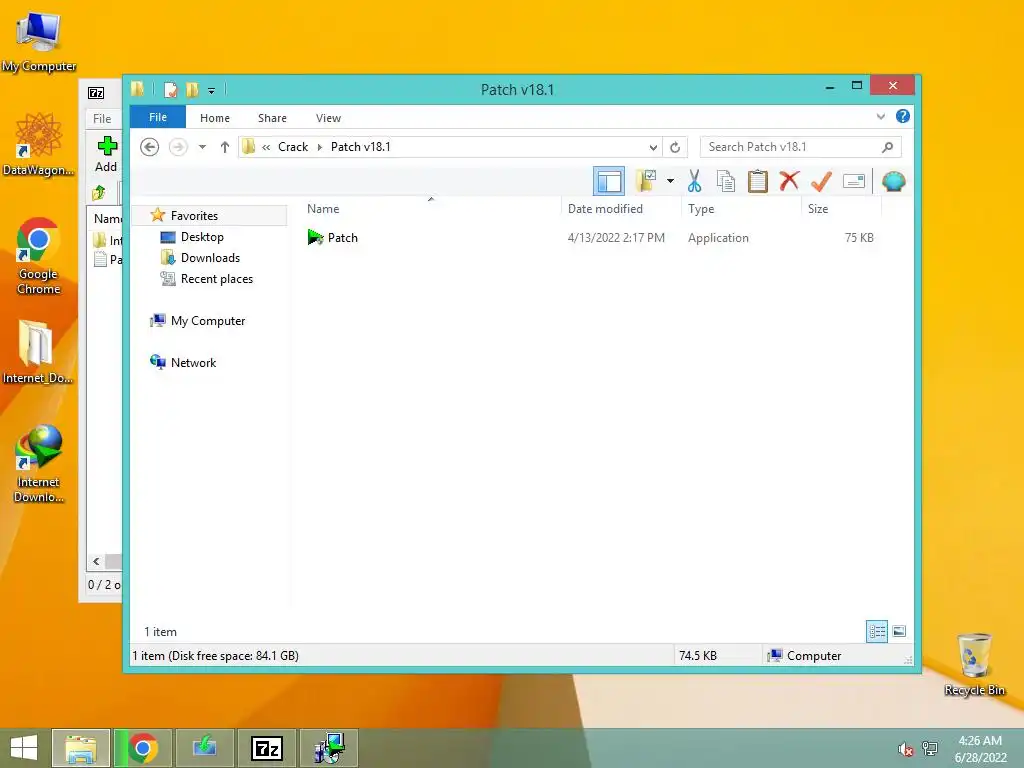1024x768 pixels.
Task: Click the quick access new folder icon
Action: [x=192, y=90]
